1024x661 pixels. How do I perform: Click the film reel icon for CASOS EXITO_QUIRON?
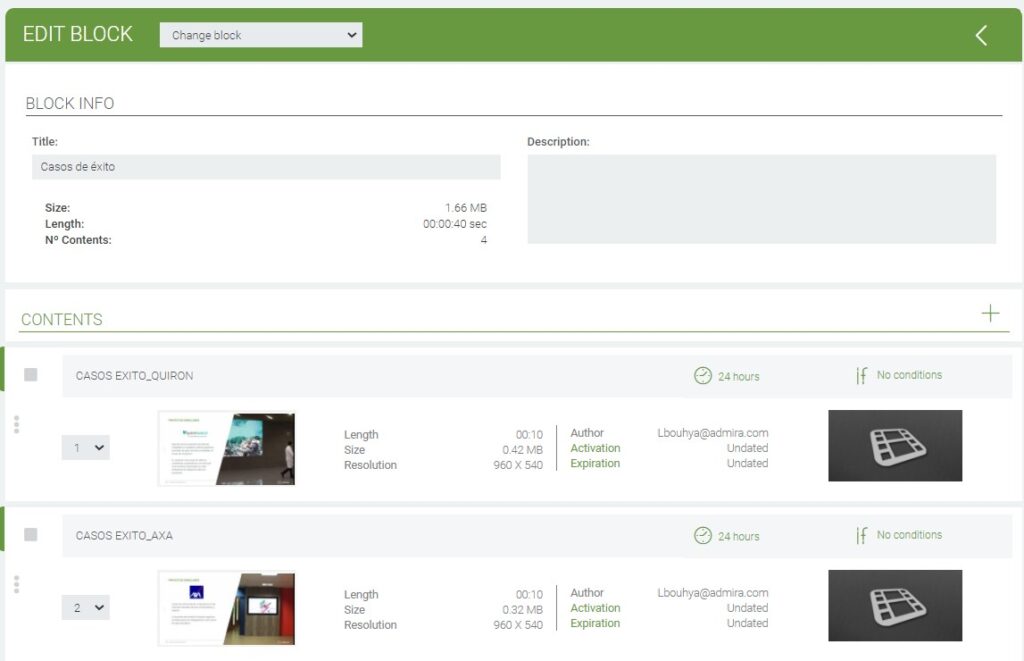(895, 446)
